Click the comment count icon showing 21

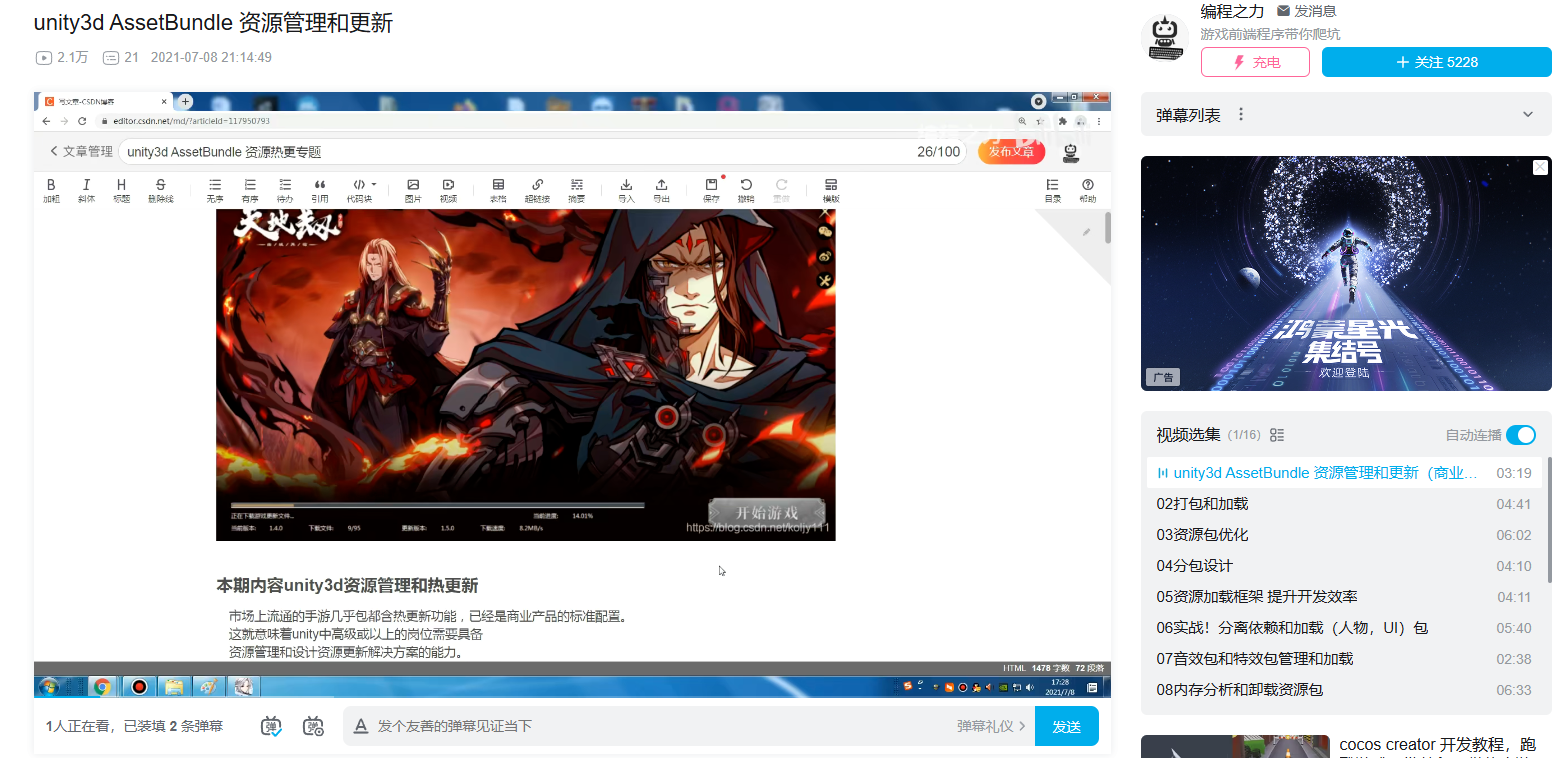pyautogui.click(x=111, y=58)
